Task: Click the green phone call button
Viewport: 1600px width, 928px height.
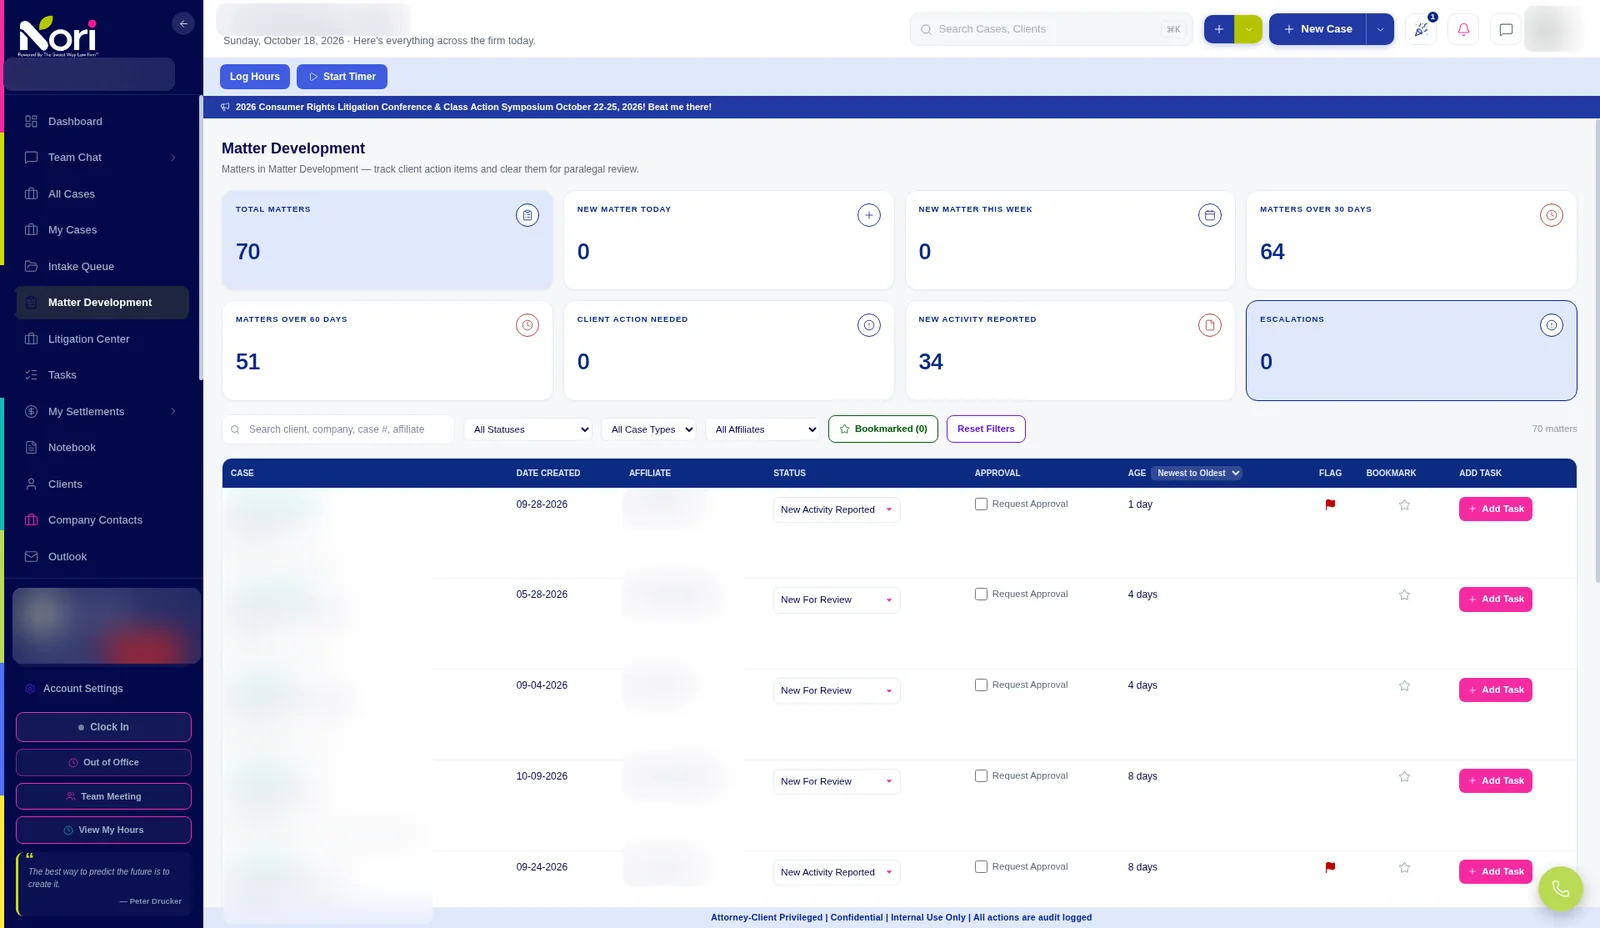Action: pos(1560,888)
